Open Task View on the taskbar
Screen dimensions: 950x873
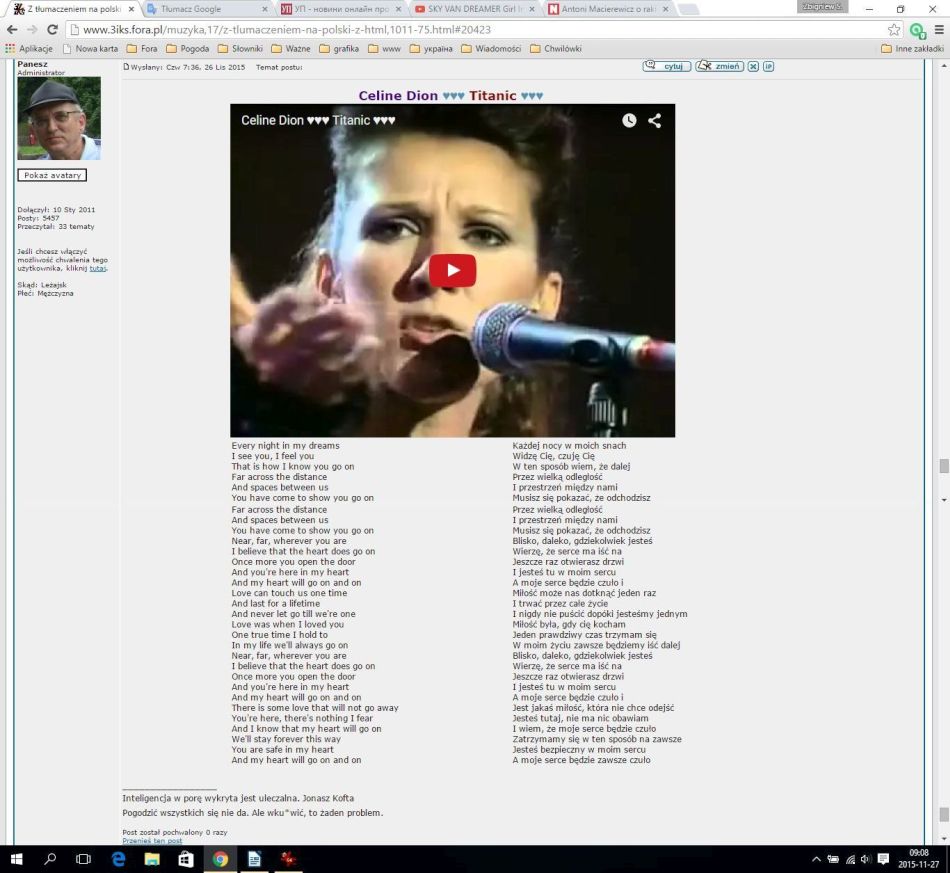84,859
